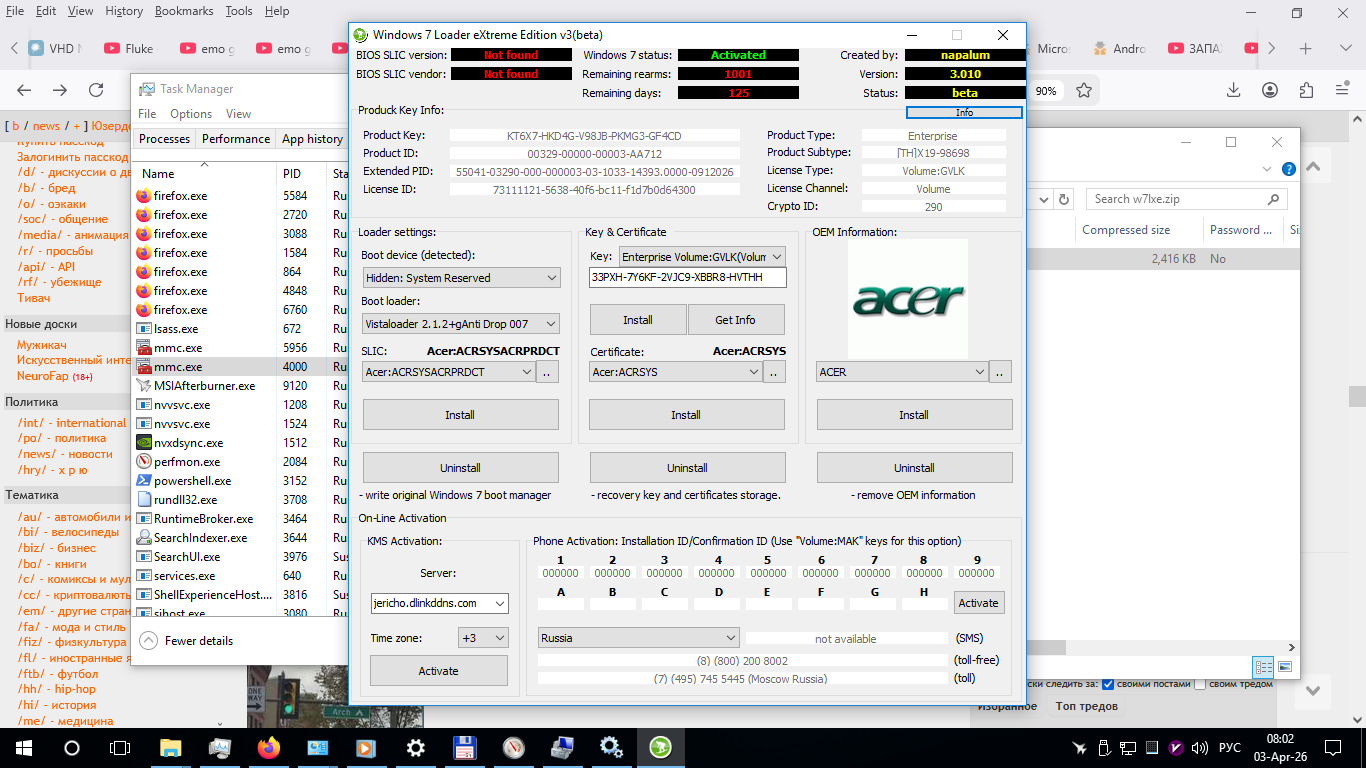Select the powershell.exe process icon
Viewport: 1366px width, 768px height.
(x=144, y=481)
